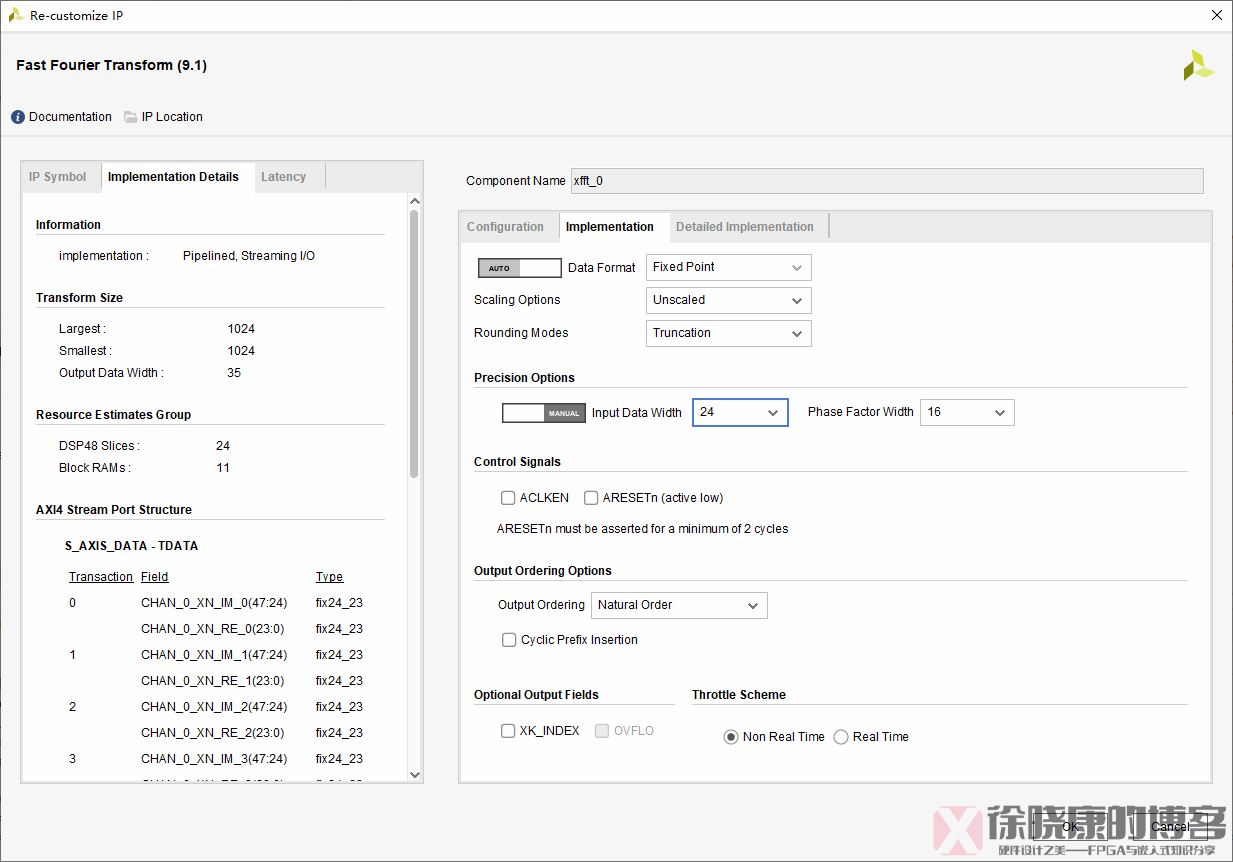
Task: Click the Documentation info icon
Action: coord(18,116)
